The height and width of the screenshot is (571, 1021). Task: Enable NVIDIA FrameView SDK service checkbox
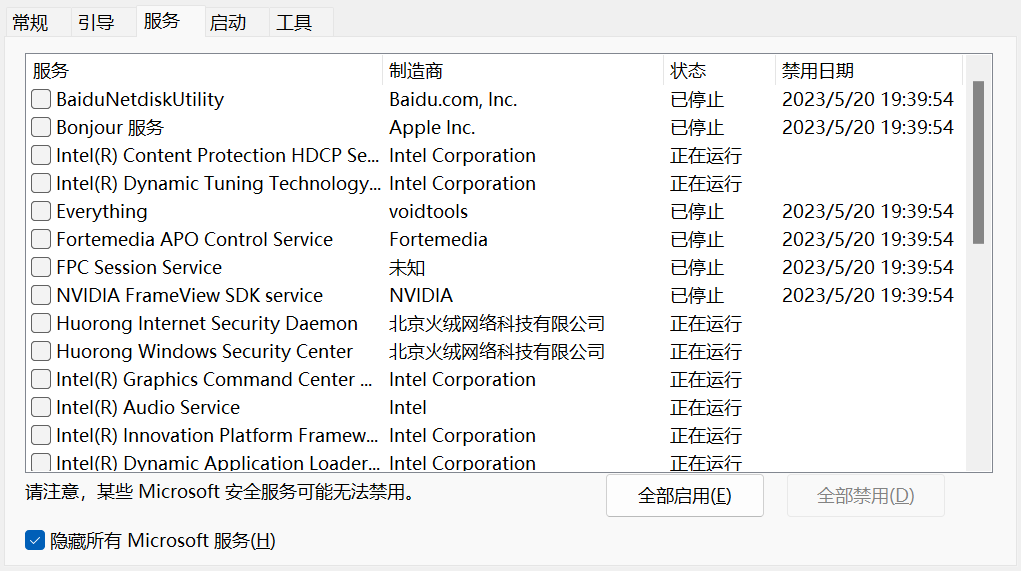(x=41, y=295)
